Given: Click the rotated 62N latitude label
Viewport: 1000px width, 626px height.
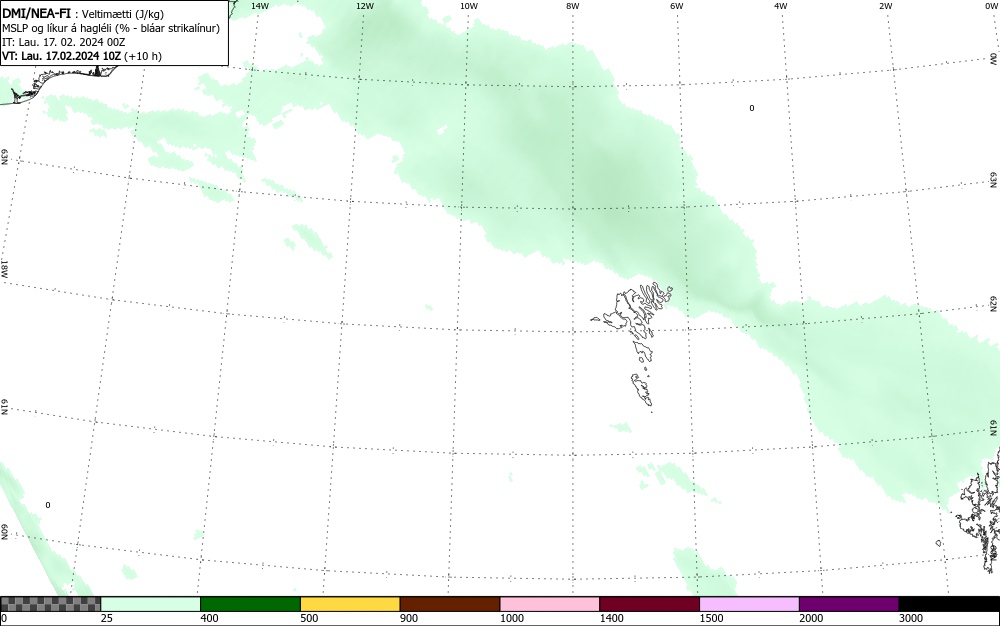Looking at the screenshot, I should point(994,303).
